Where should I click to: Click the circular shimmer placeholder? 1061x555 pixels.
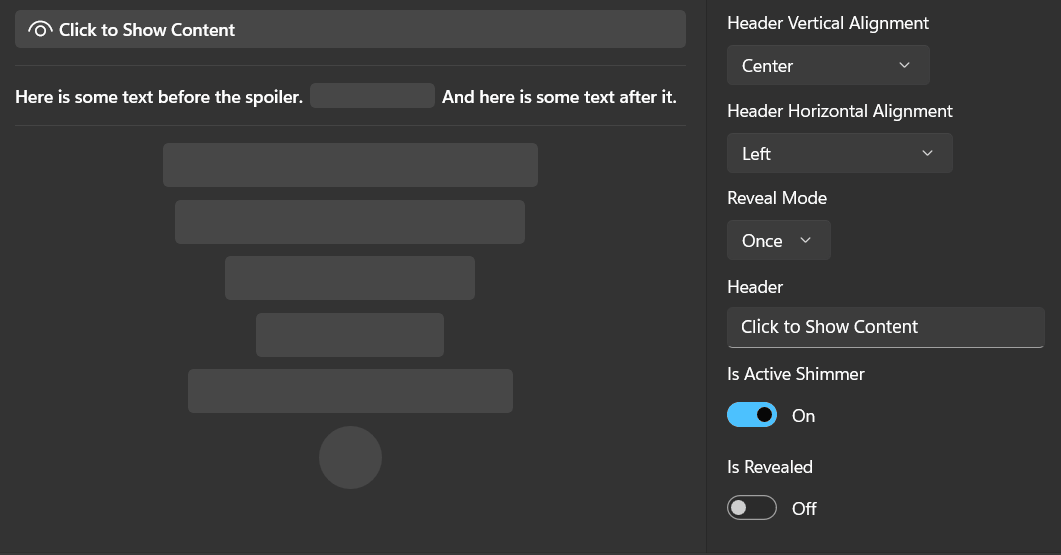point(351,458)
